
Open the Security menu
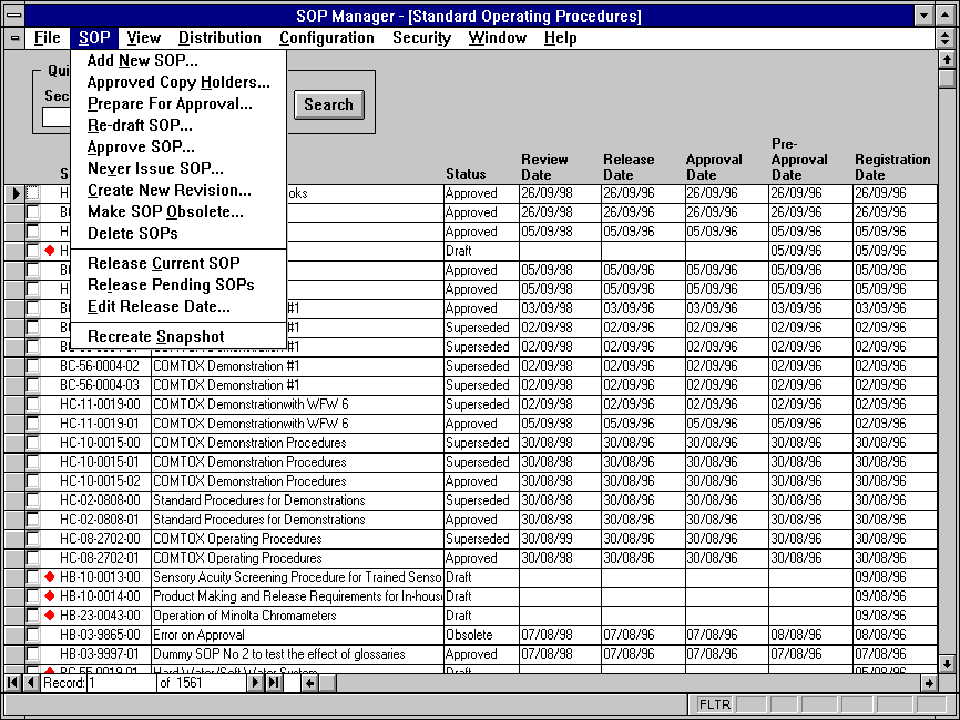[x=422, y=38]
